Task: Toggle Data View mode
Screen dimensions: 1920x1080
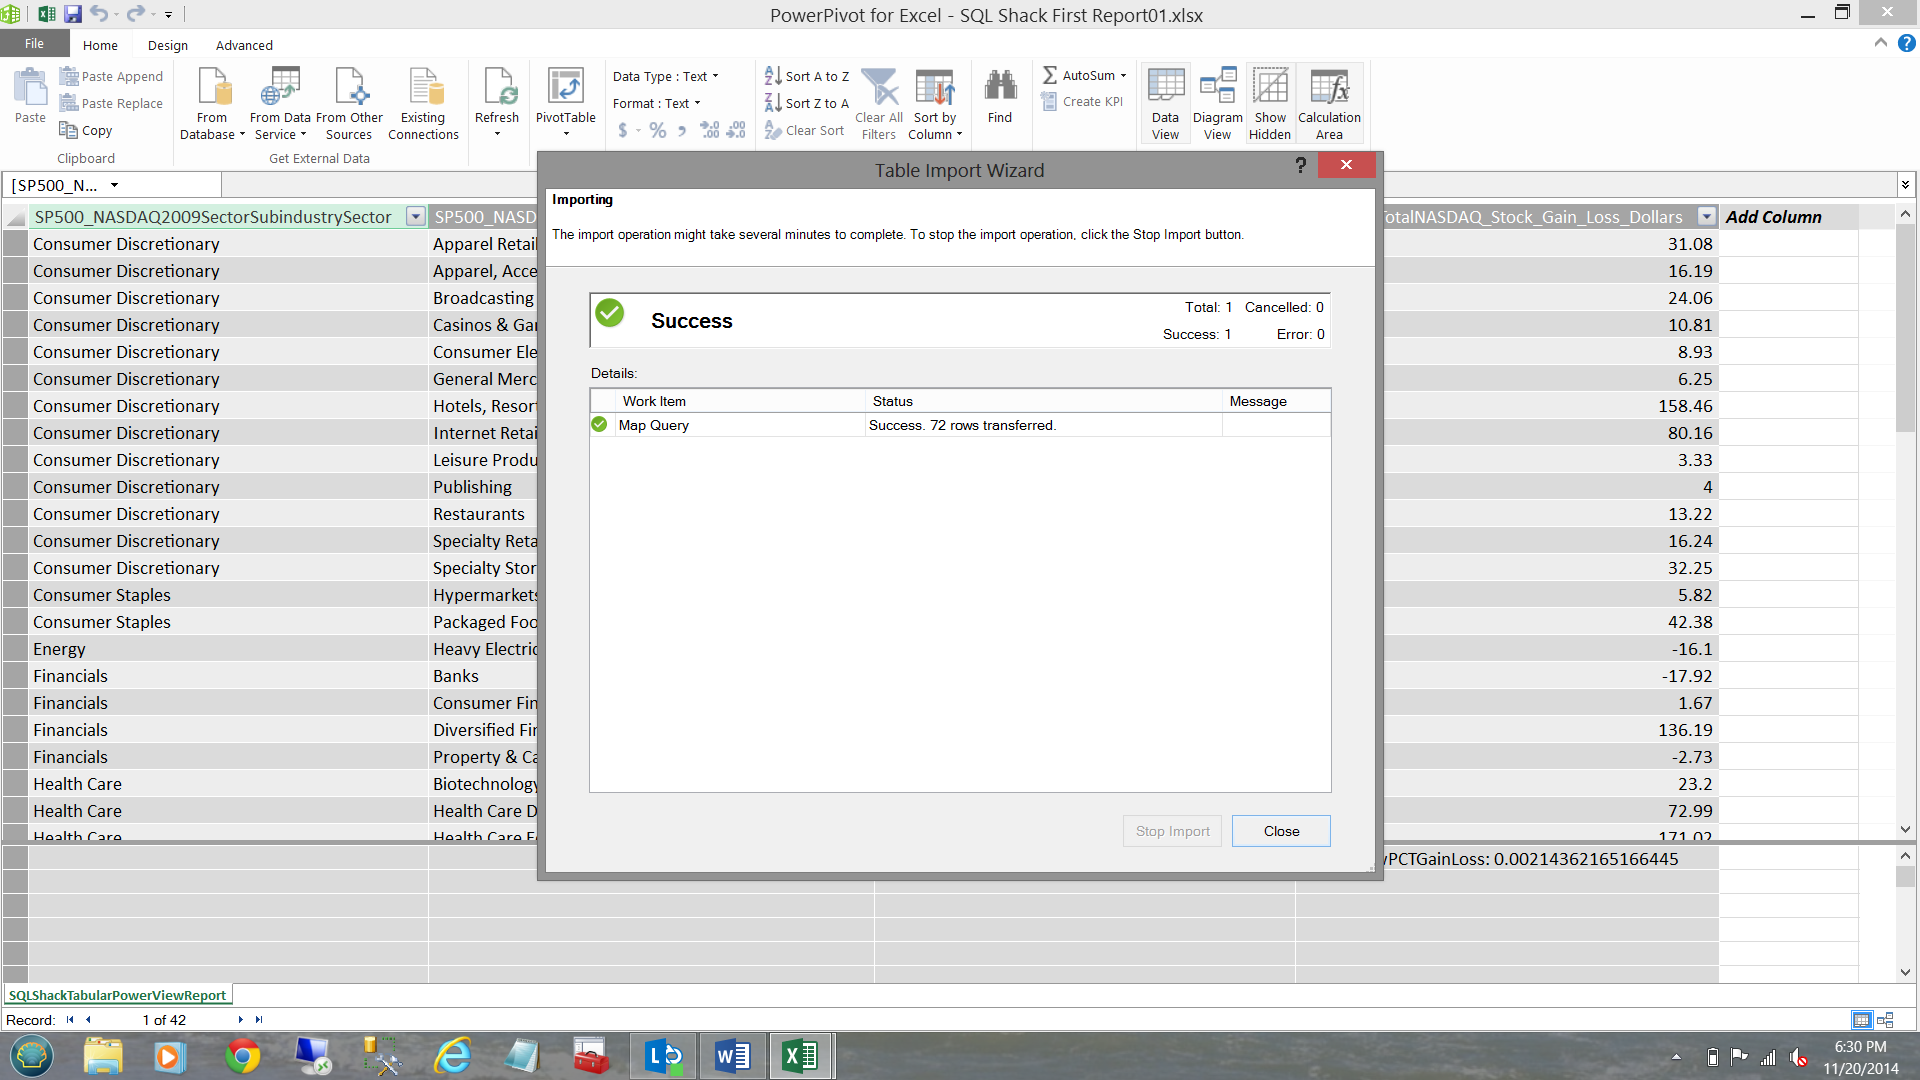Action: coord(1165,90)
